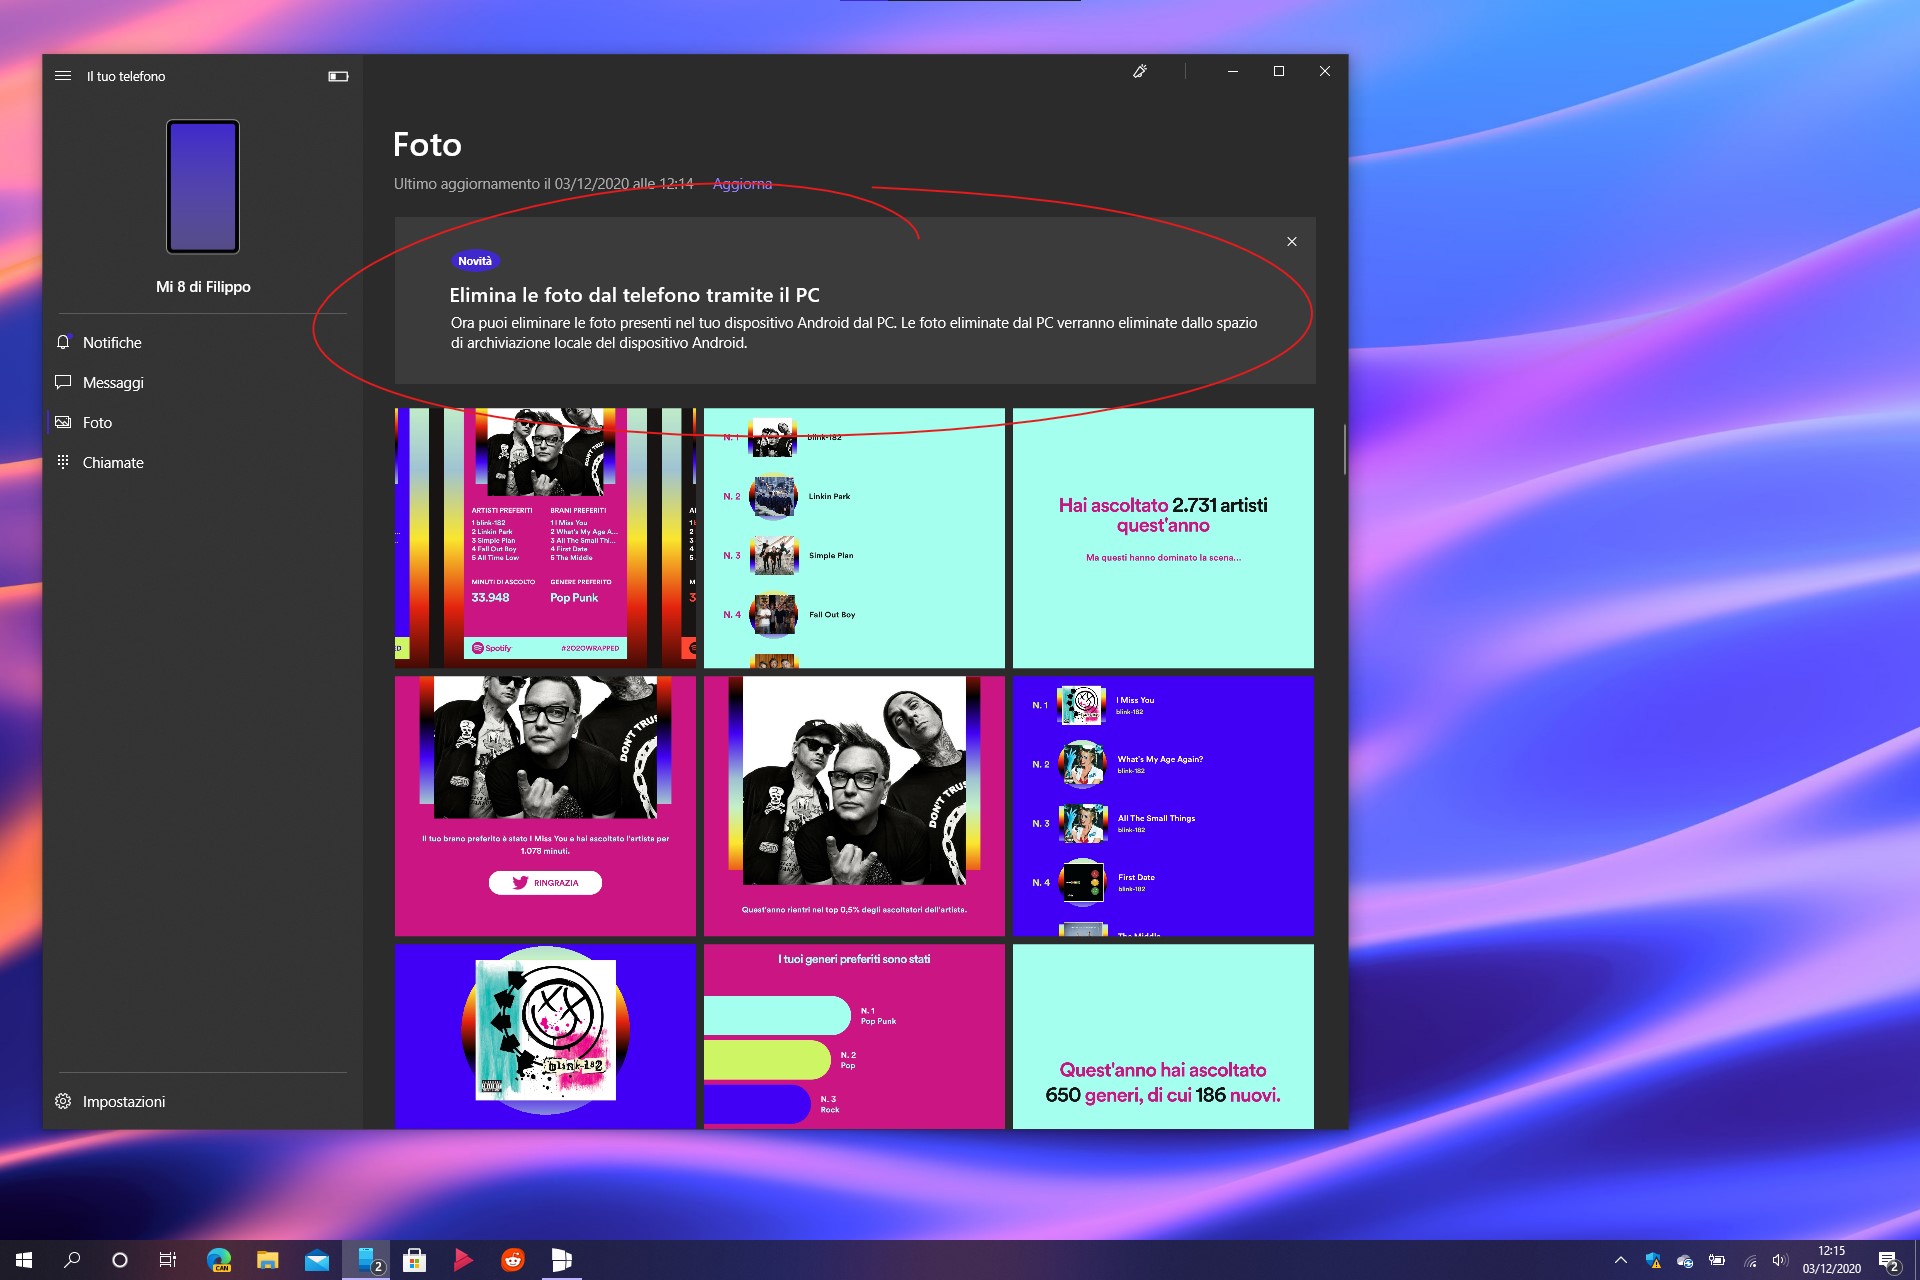Select the Foto section

click(202, 422)
